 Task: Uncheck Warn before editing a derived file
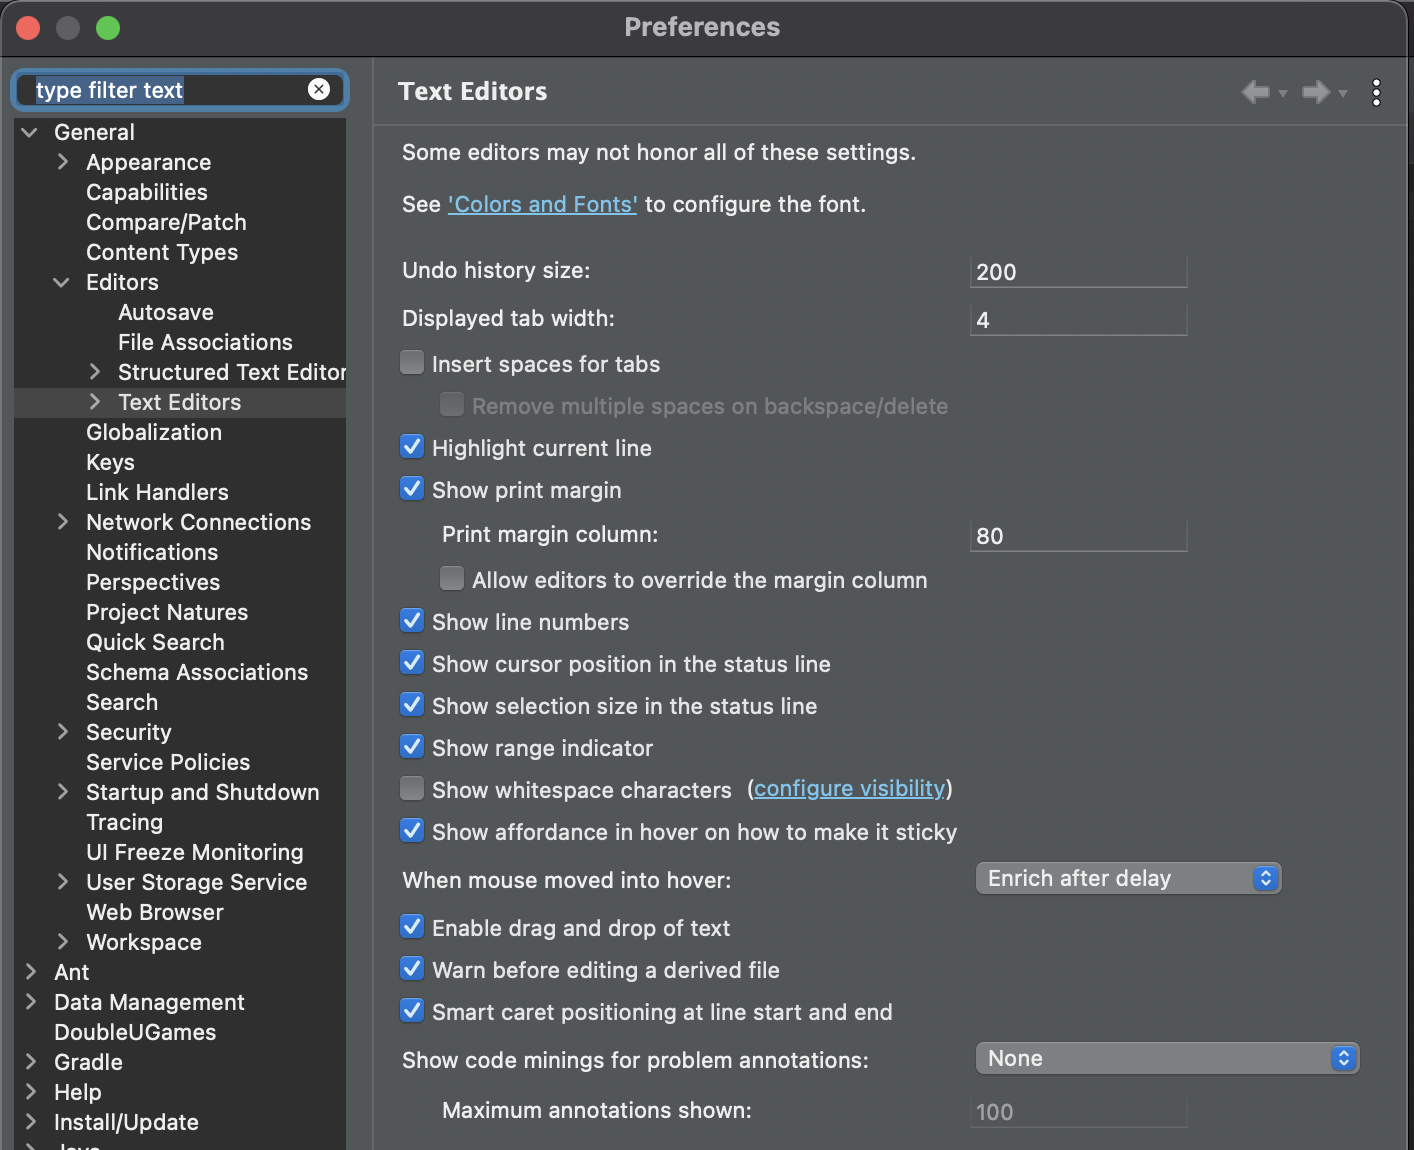coord(412,968)
